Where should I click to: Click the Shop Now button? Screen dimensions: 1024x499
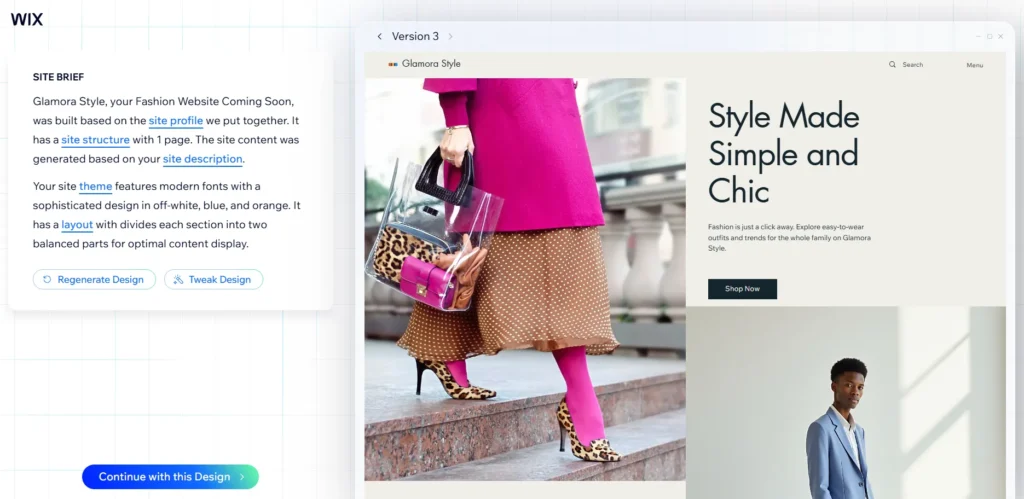click(x=743, y=289)
